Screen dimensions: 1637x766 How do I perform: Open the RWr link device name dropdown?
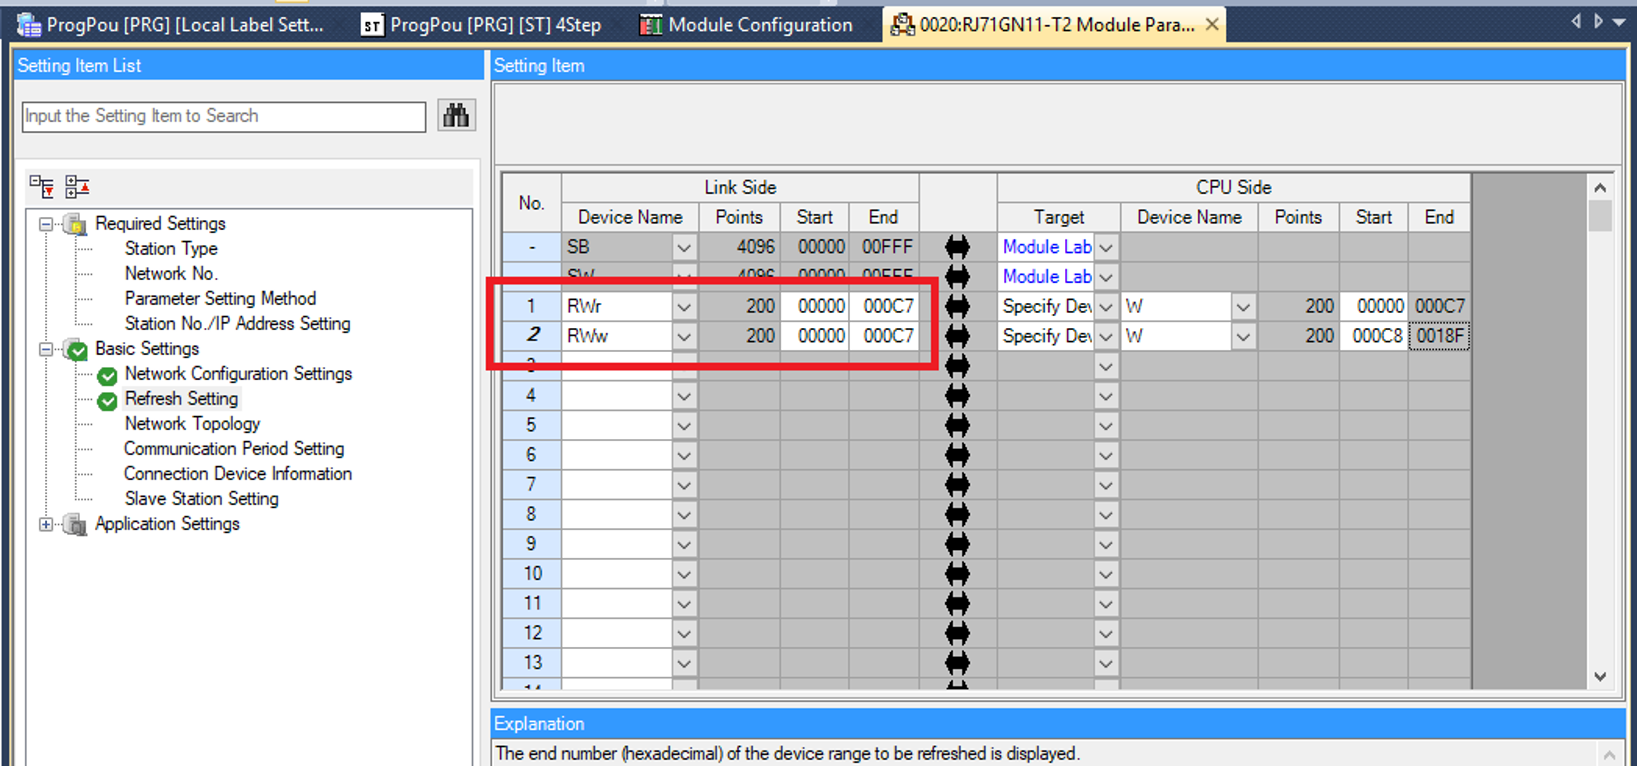pyautogui.click(x=684, y=307)
